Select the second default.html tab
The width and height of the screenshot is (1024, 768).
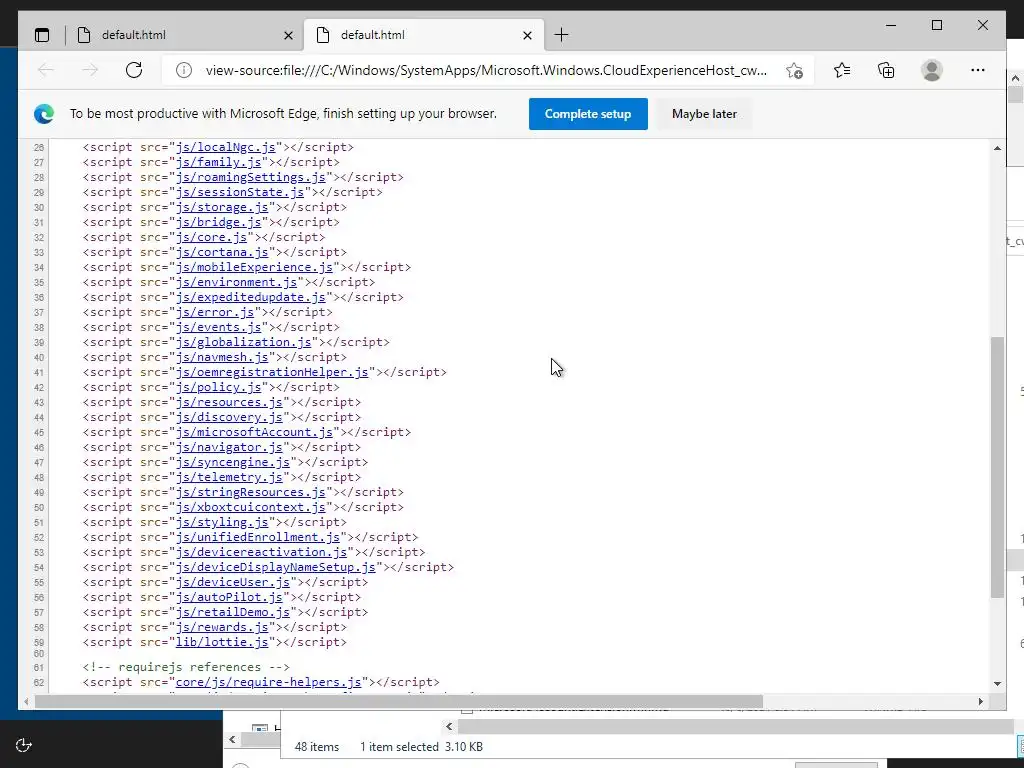point(424,35)
